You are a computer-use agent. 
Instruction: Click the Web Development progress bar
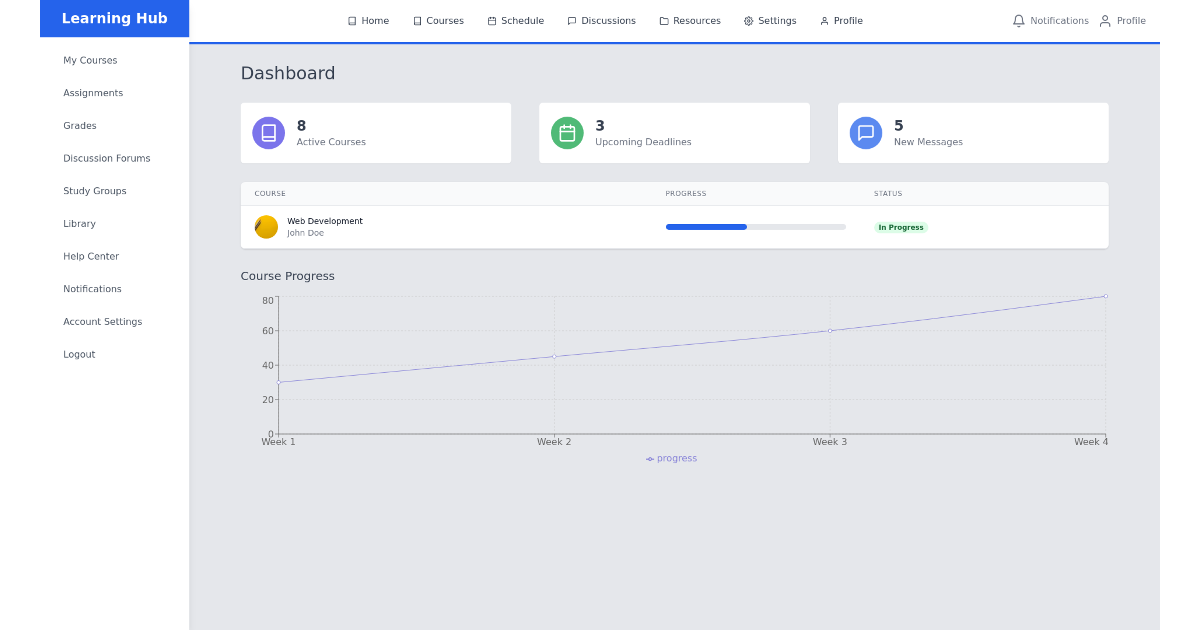tap(755, 227)
